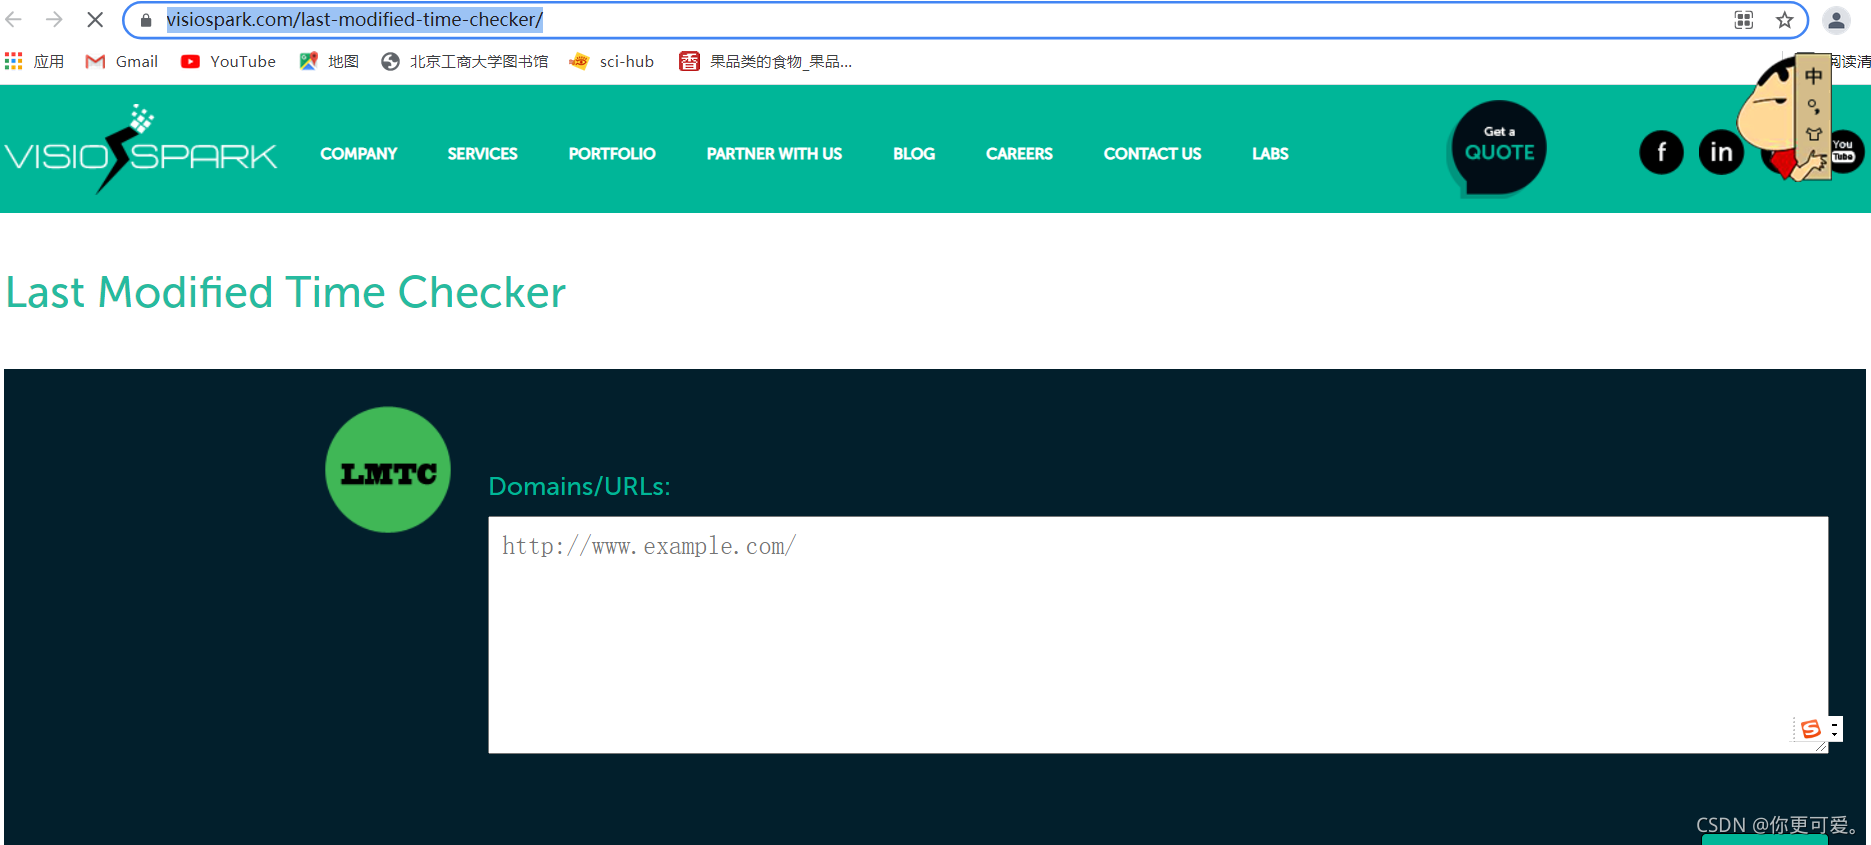The image size is (1871, 845).
Task: Open the 地图 maps bookmark
Action: point(329,61)
